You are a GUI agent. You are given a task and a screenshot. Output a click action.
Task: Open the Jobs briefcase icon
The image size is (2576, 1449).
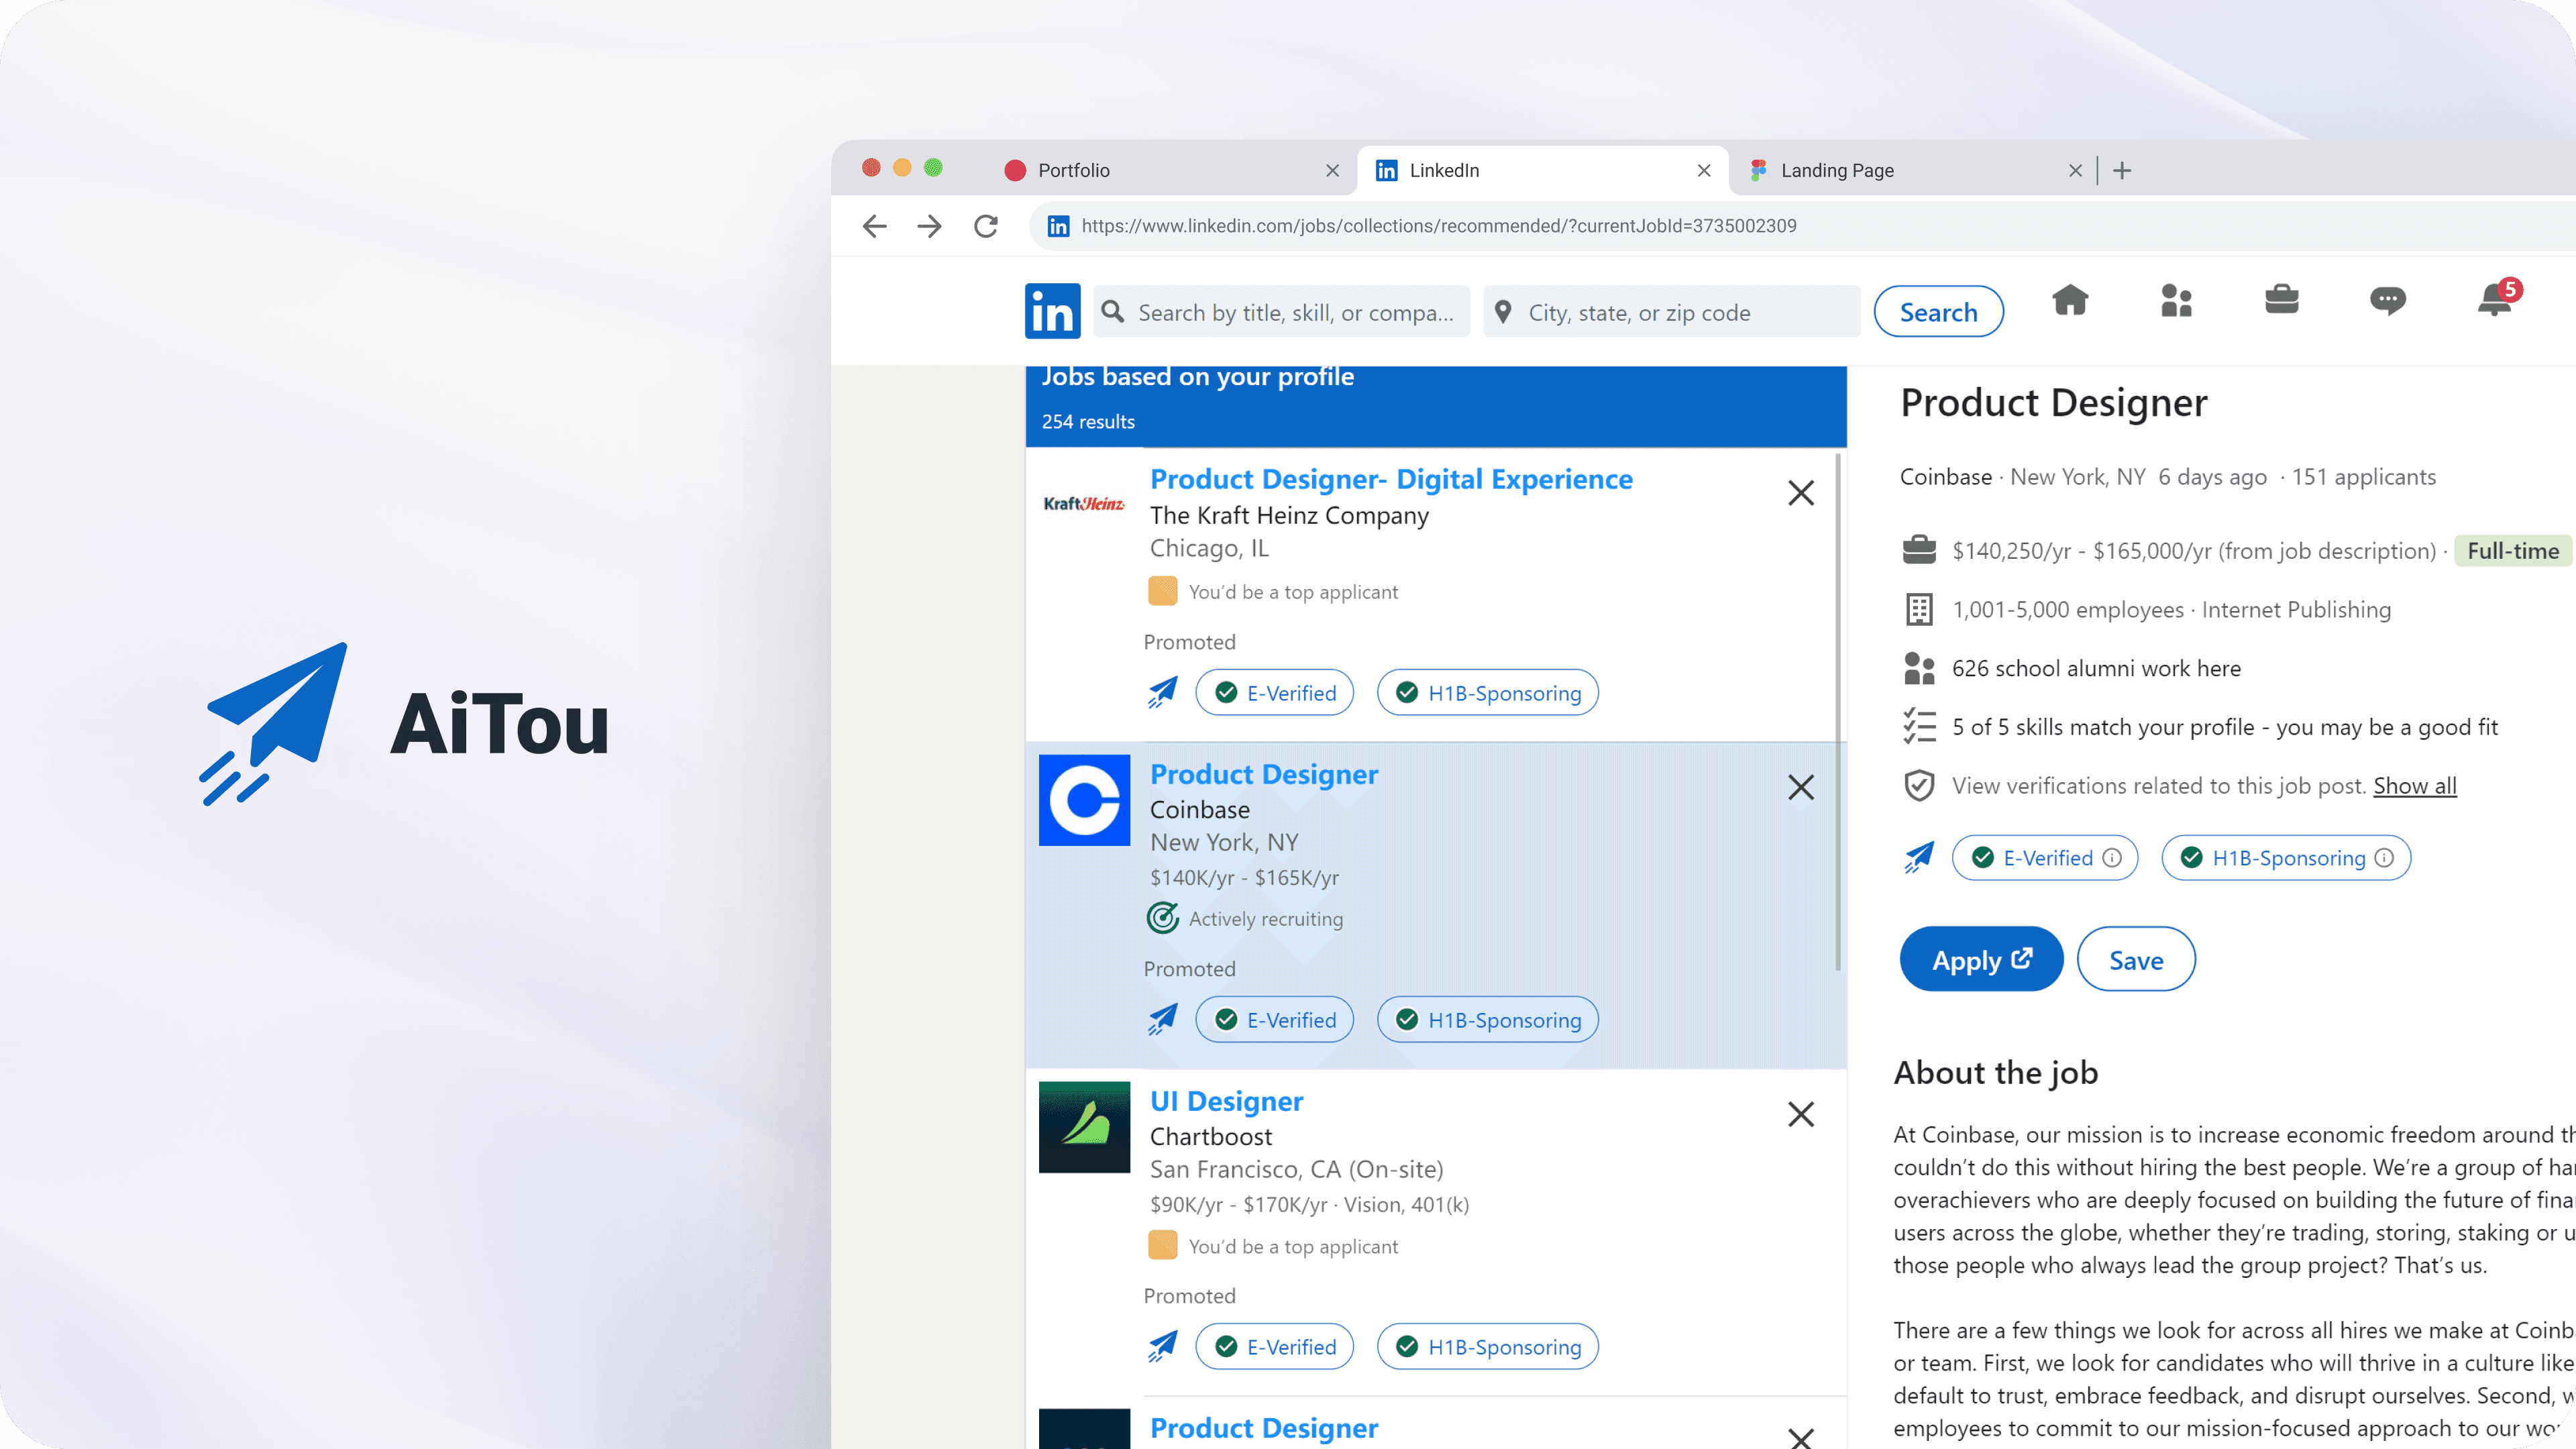point(2281,300)
